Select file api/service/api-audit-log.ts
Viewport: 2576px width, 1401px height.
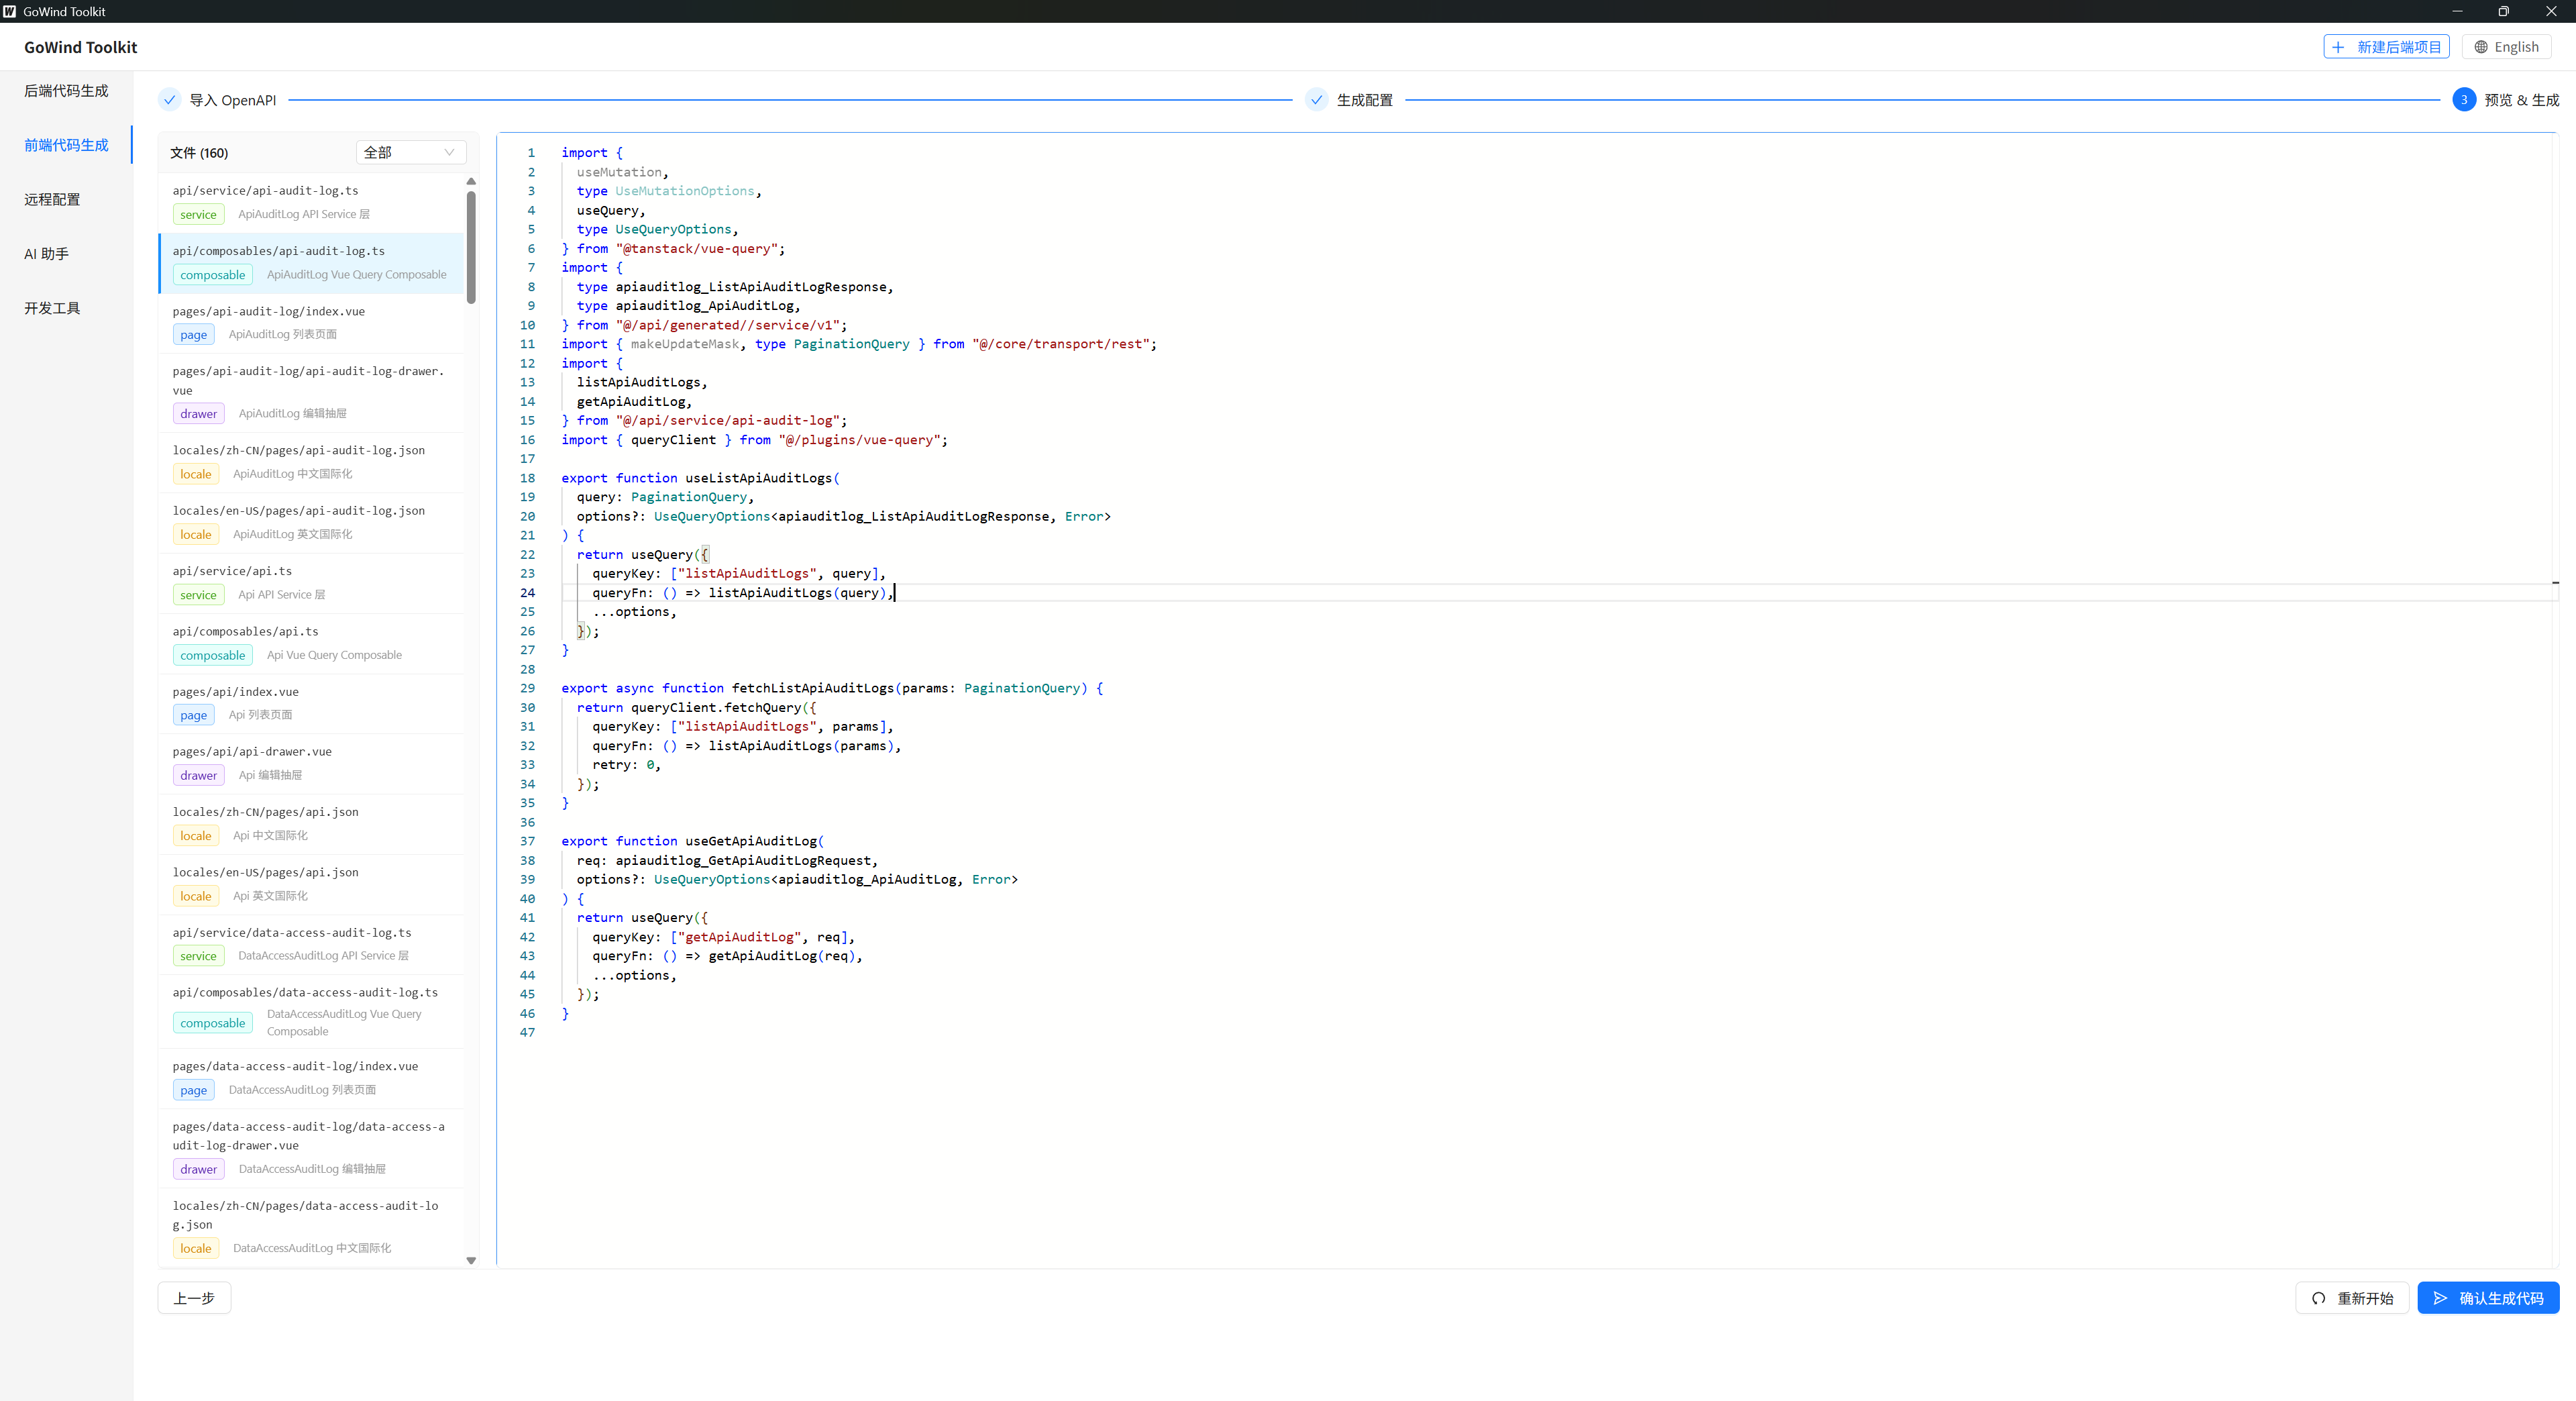(311, 203)
